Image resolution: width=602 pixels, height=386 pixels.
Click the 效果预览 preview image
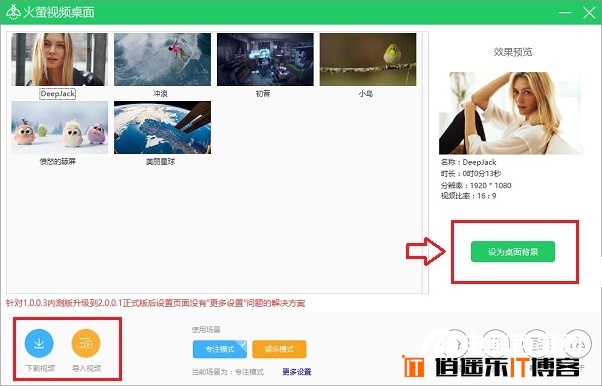click(511, 113)
